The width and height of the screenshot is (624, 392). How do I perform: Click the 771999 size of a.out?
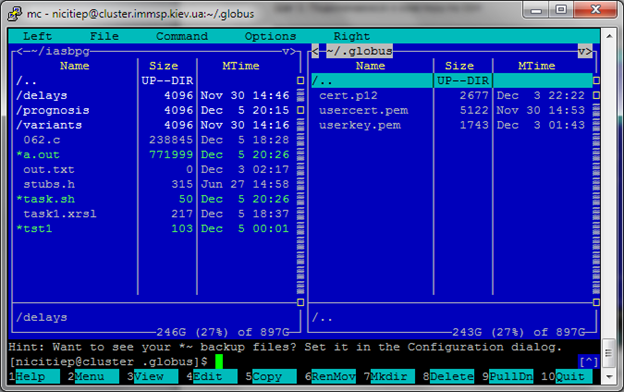click(x=171, y=155)
